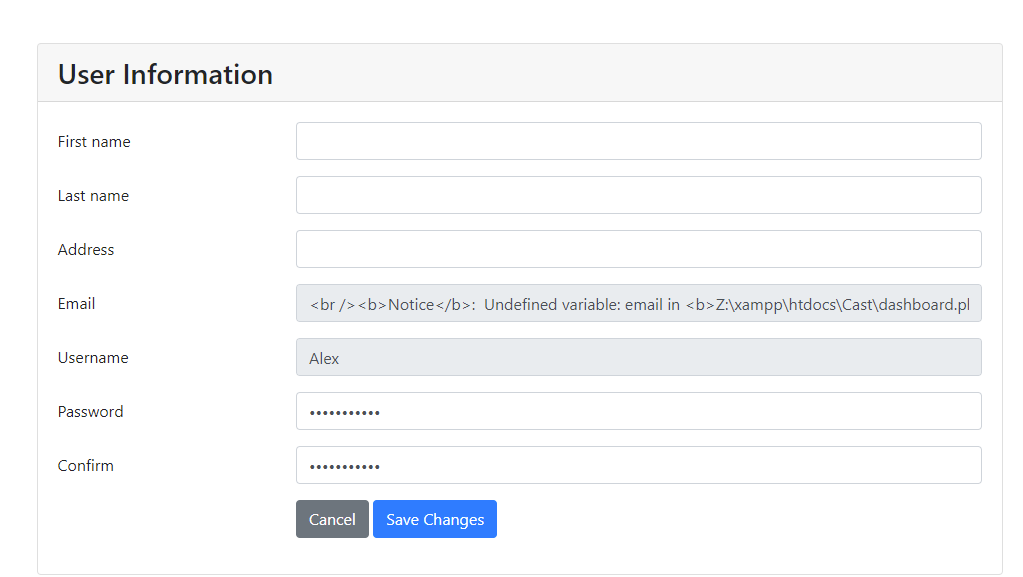The height and width of the screenshot is (577, 1023).
Task: Focus the Confirm password input field
Action: (x=638, y=465)
